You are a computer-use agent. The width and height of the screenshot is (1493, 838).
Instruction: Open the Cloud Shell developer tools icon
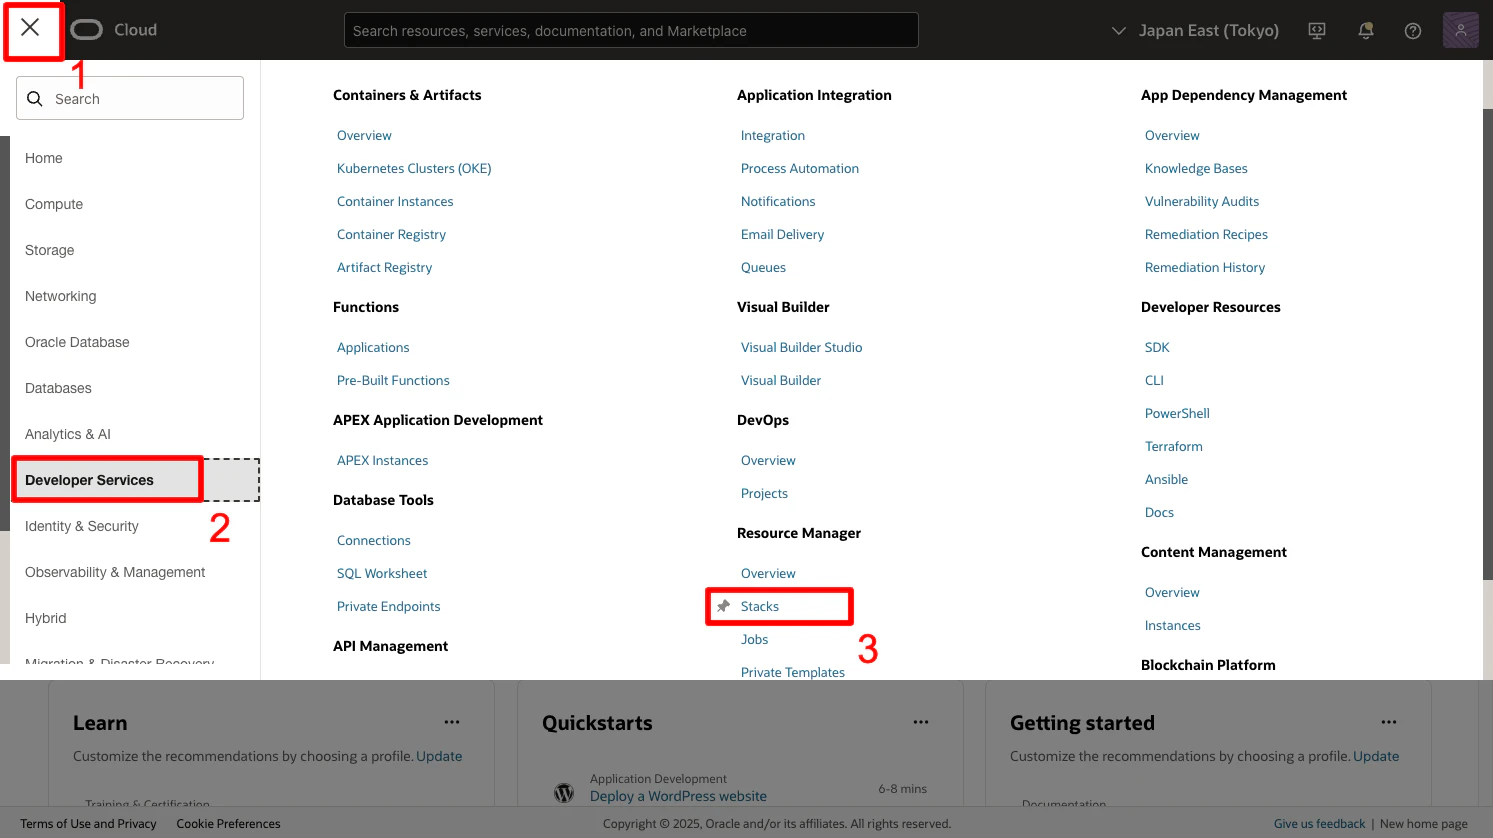[1317, 31]
